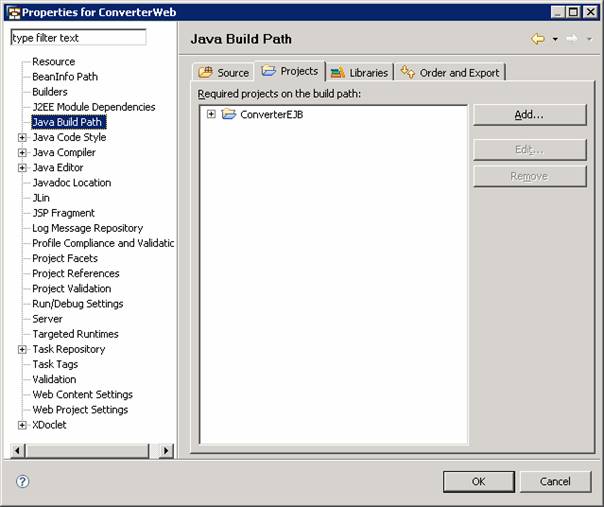Click the forward navigation arrow icon

[x=571, y=39]
